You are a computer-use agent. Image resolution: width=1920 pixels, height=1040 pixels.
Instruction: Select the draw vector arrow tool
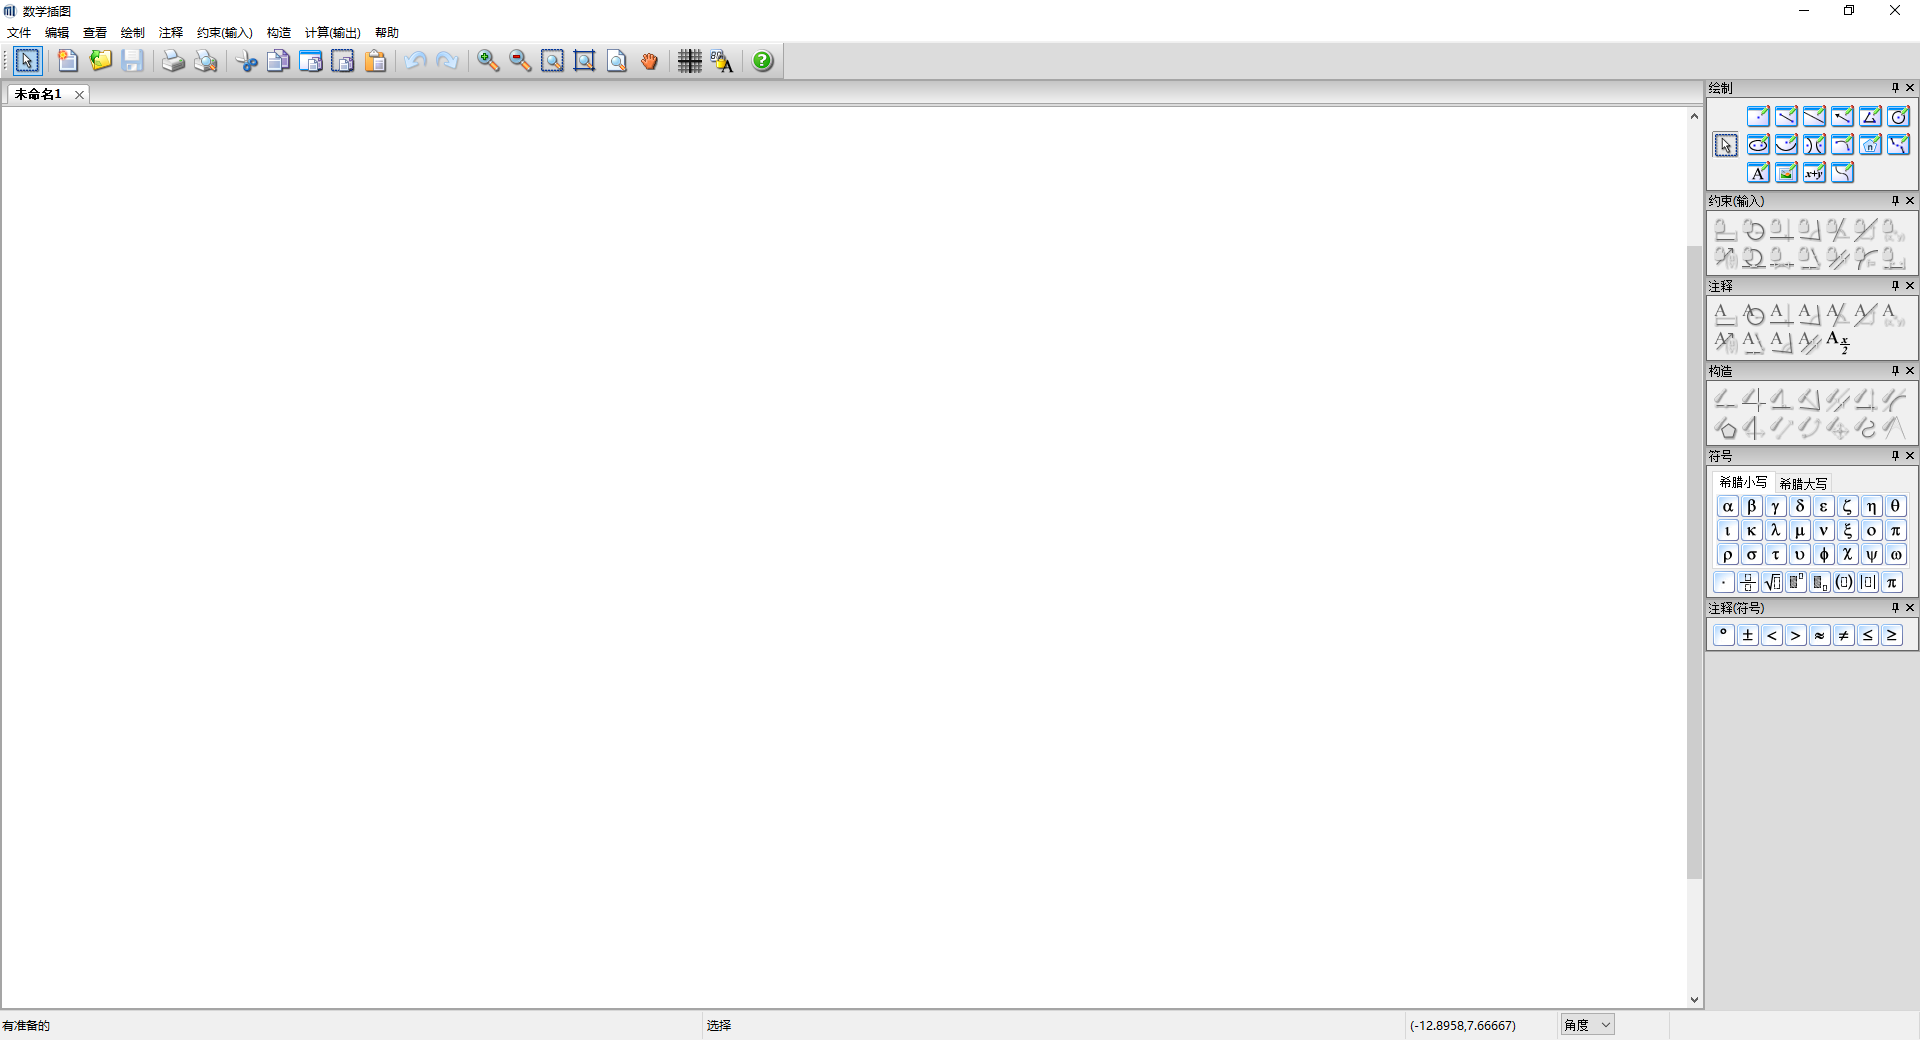pyautogui.click(x=1842, y=116)
